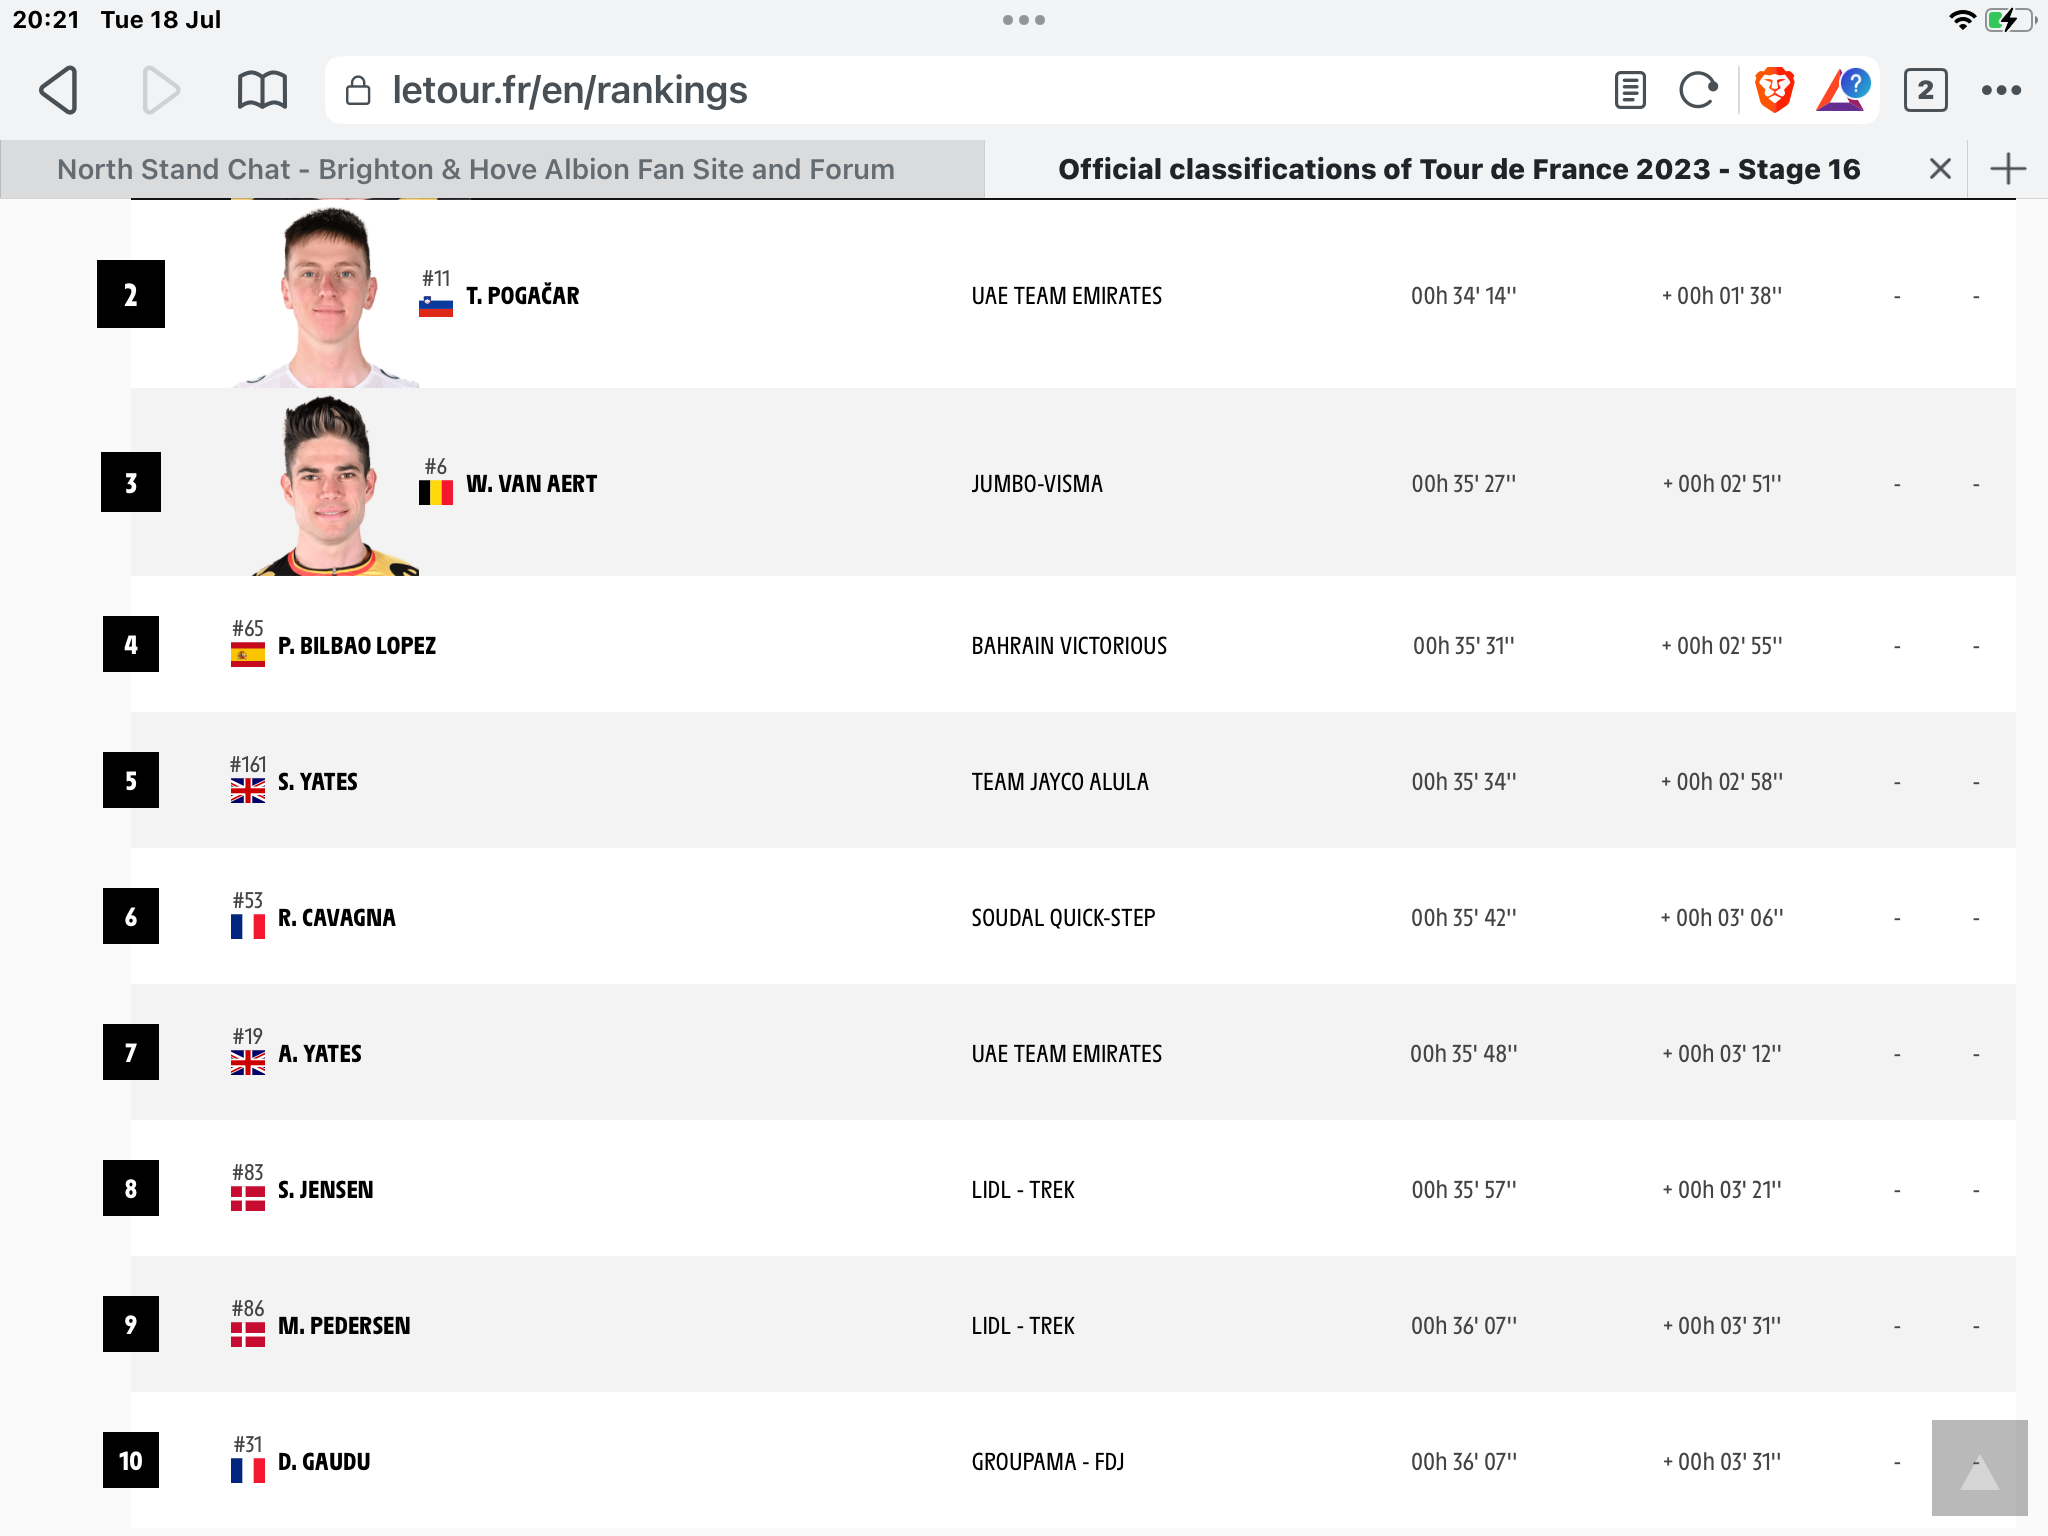The image size is (2048, 1536).
Task: Click Team Jayco AlUla team name
Action: tap(1060, 782)
